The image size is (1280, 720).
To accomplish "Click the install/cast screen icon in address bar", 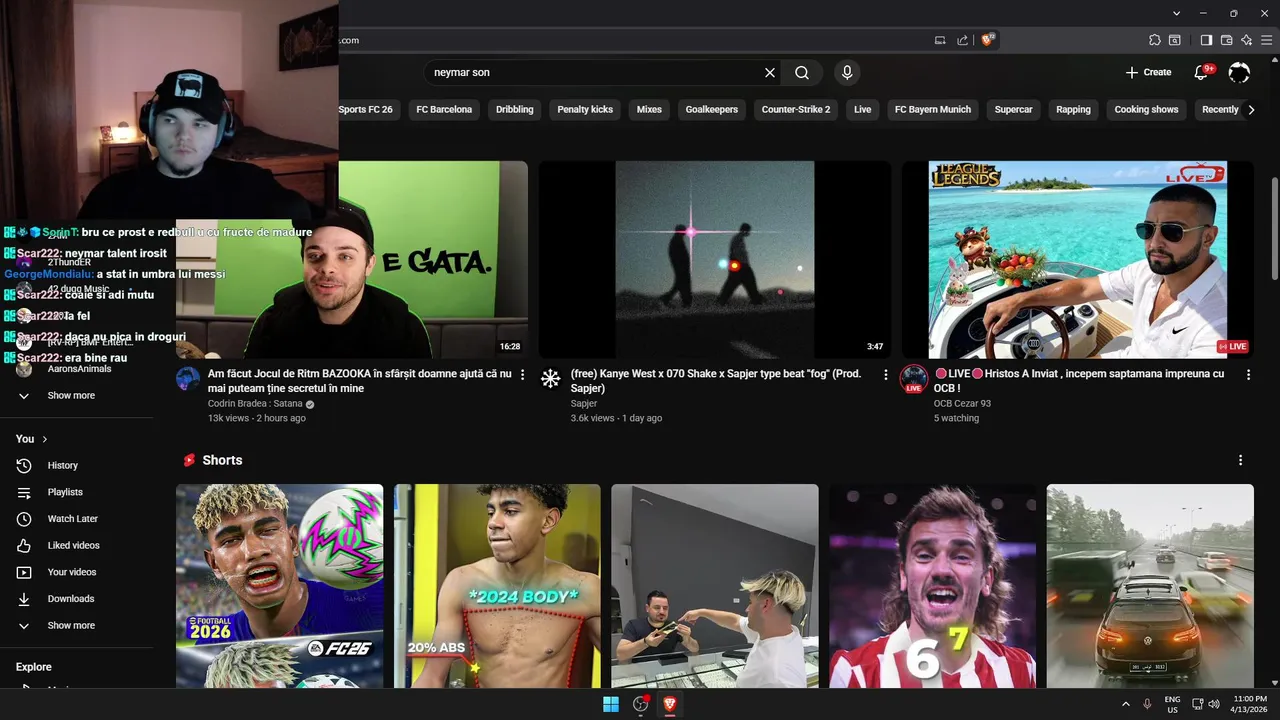I will [940, 40].
